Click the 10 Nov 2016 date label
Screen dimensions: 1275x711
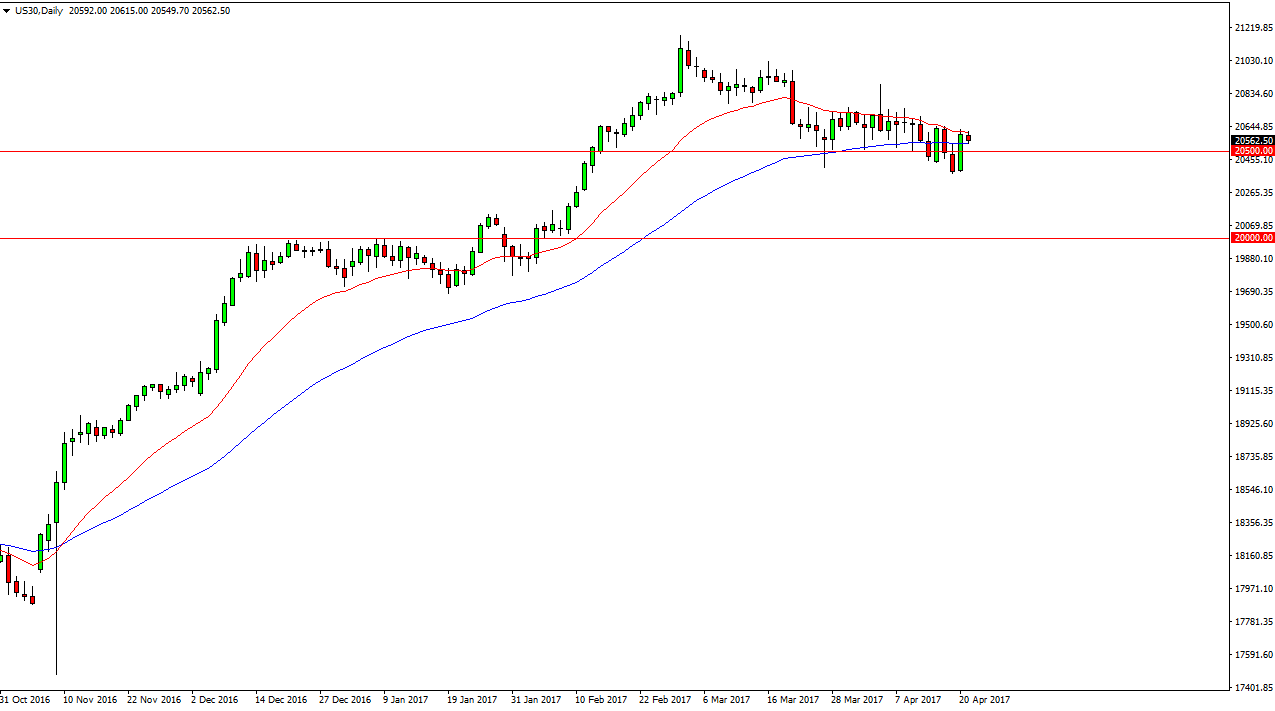pyautogui.click(x=89, y=700)
